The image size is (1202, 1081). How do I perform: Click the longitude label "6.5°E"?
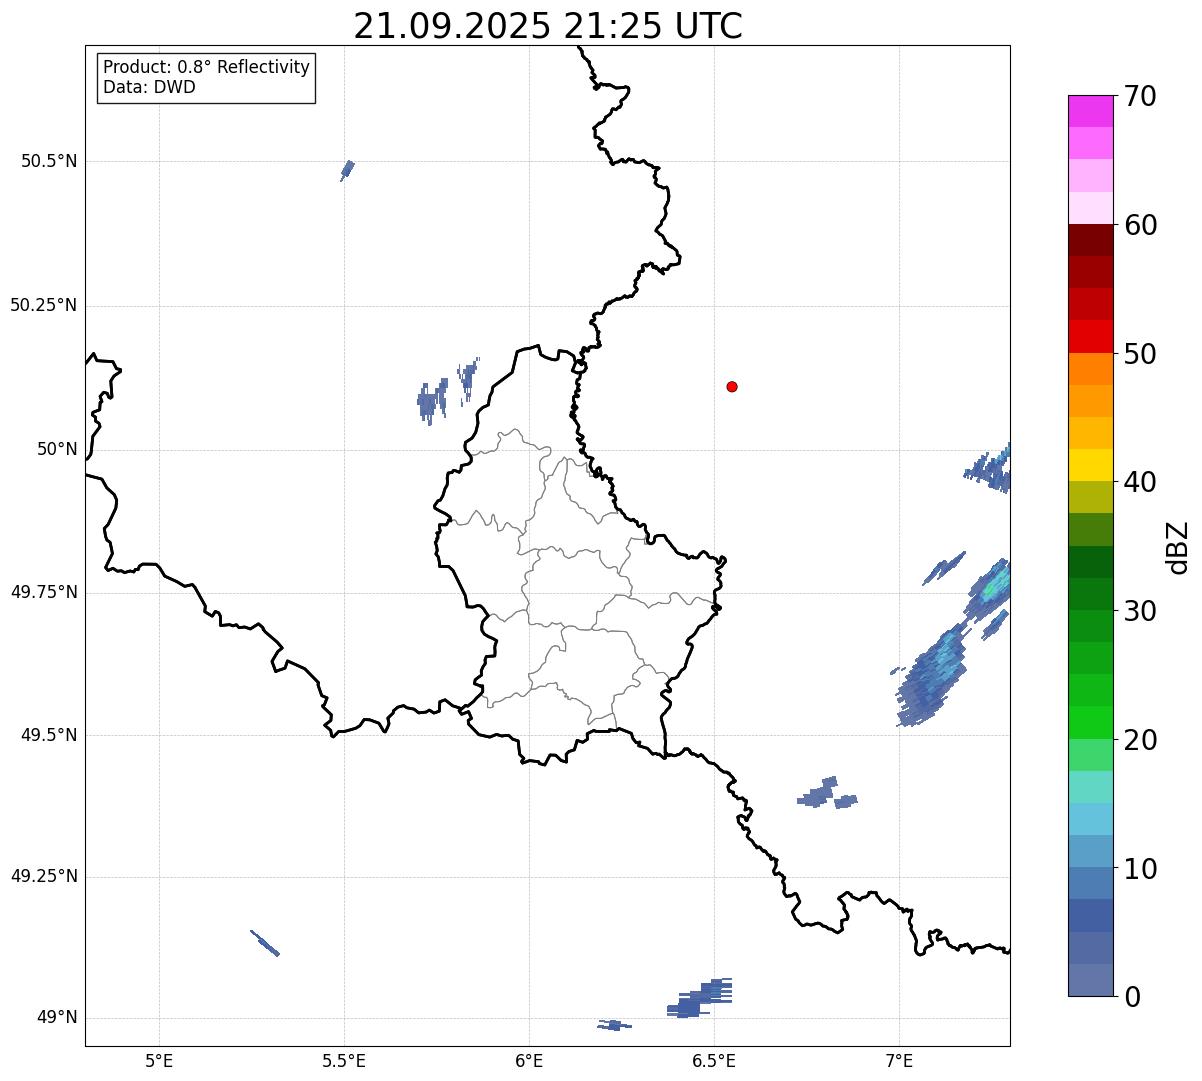point(714,1060)
